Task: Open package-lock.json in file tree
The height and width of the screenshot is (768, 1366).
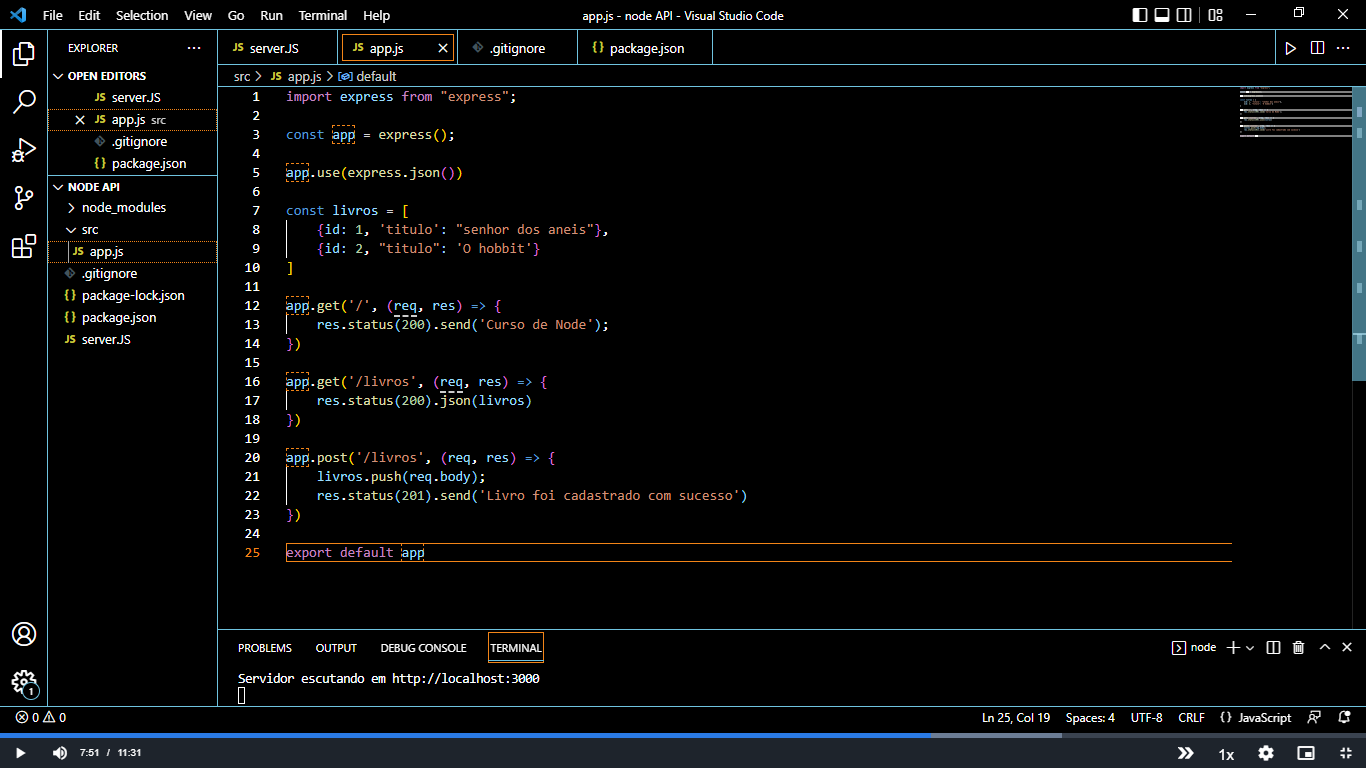Action: pos(133,296)
